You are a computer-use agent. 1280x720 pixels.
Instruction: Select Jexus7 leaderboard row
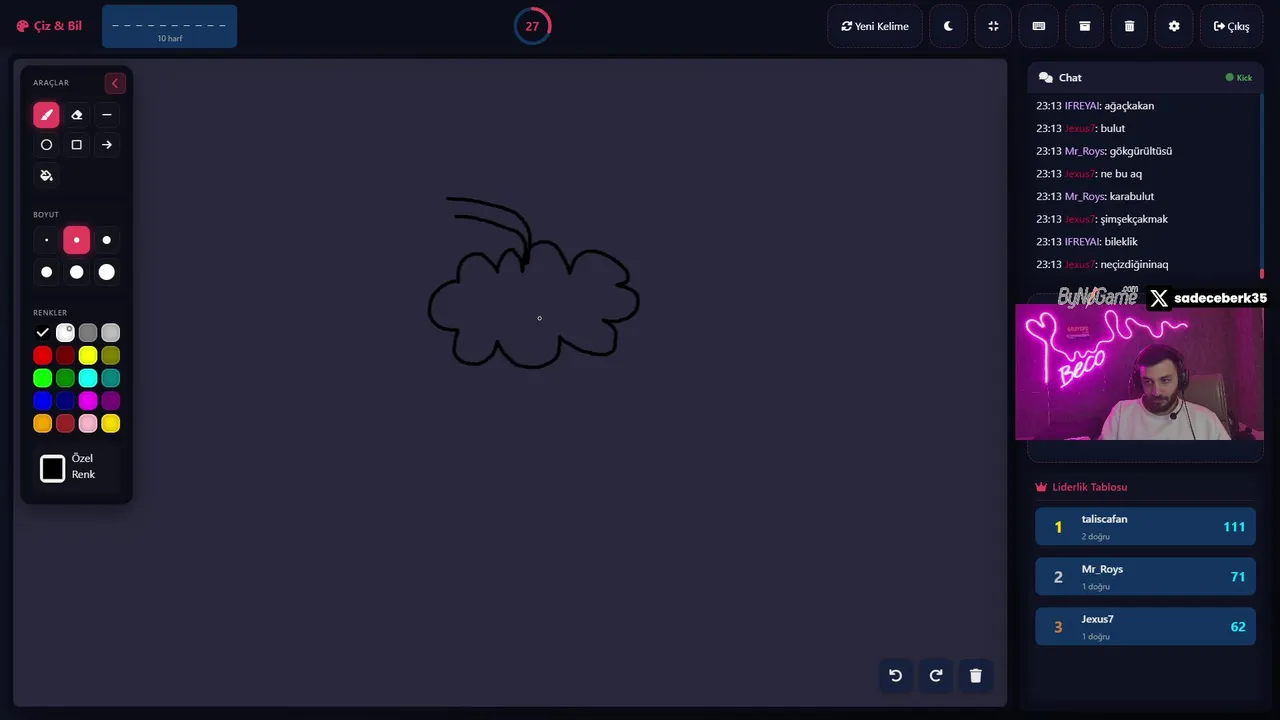pos(1145,626)
